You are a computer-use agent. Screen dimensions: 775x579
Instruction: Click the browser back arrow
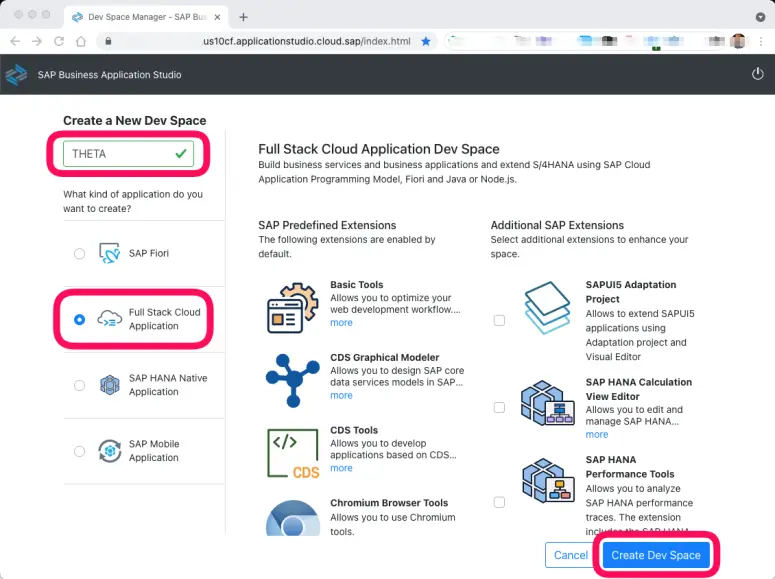pos(15,41)
